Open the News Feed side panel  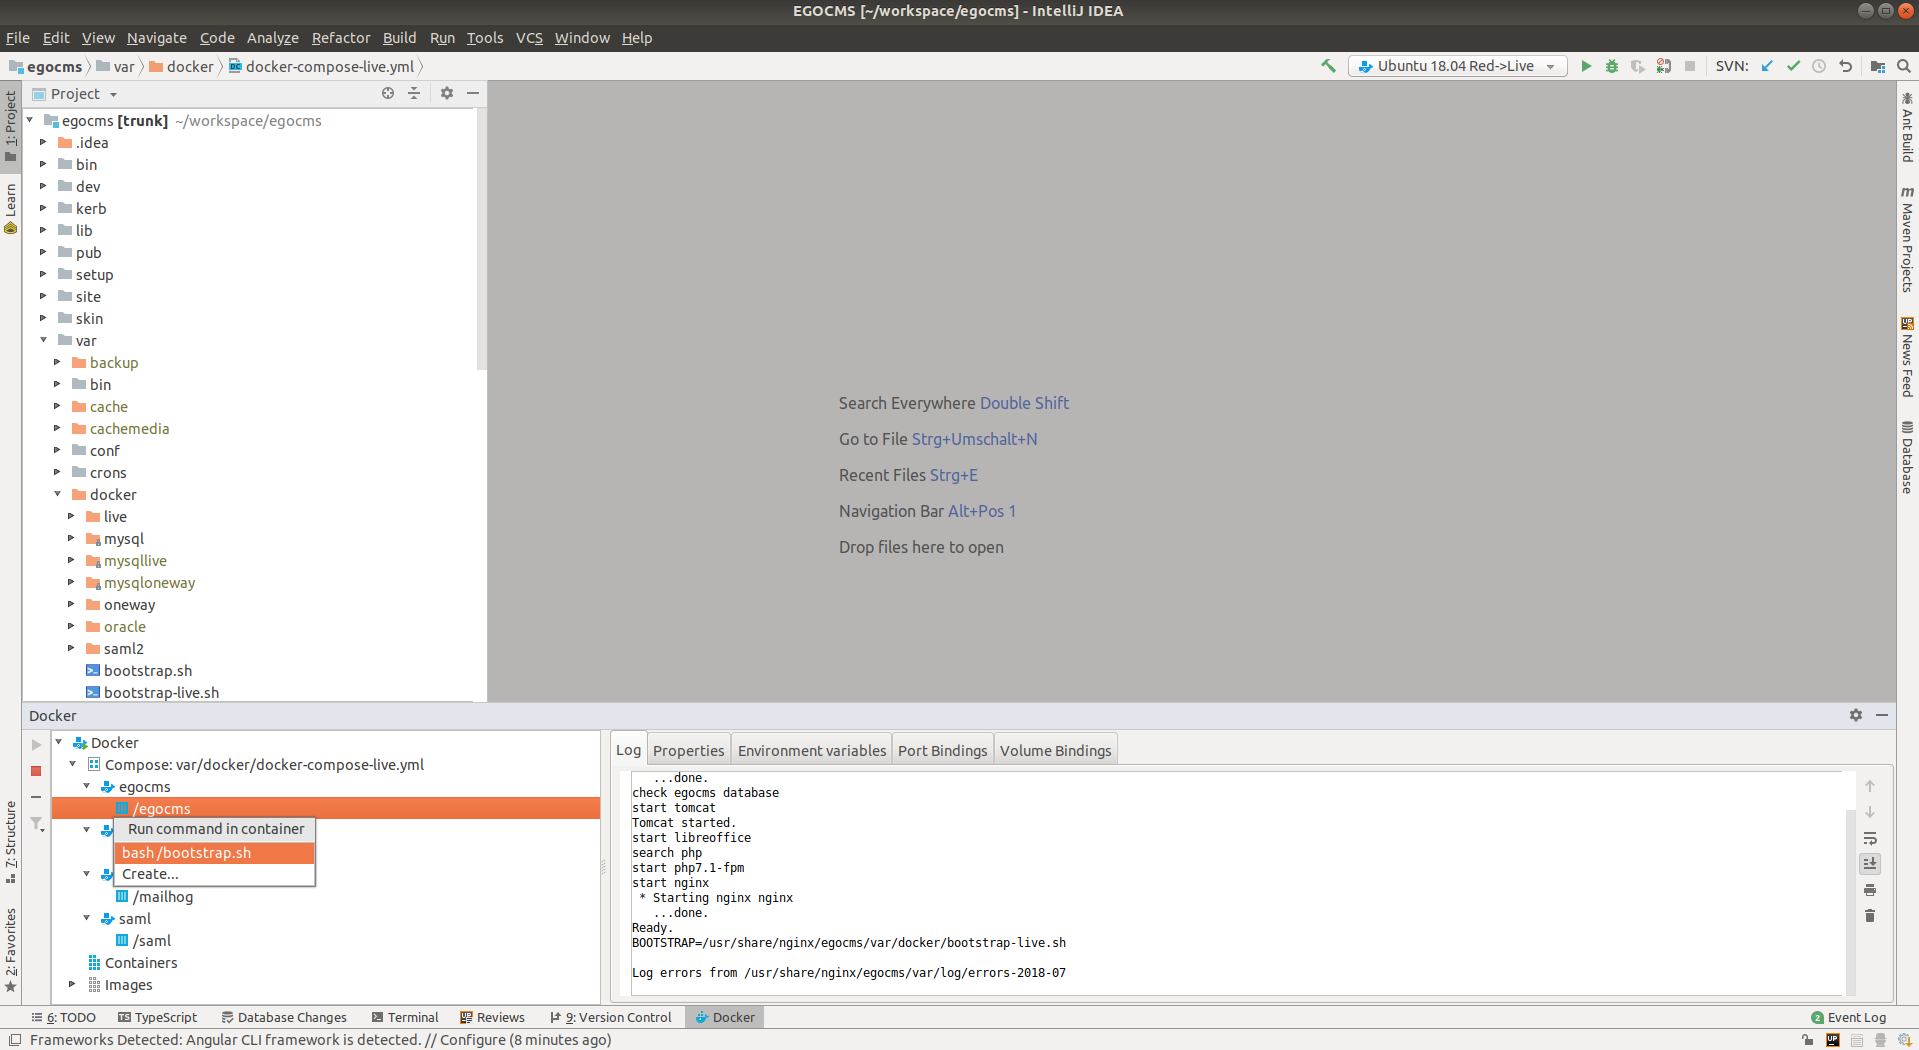[1907, 357]
